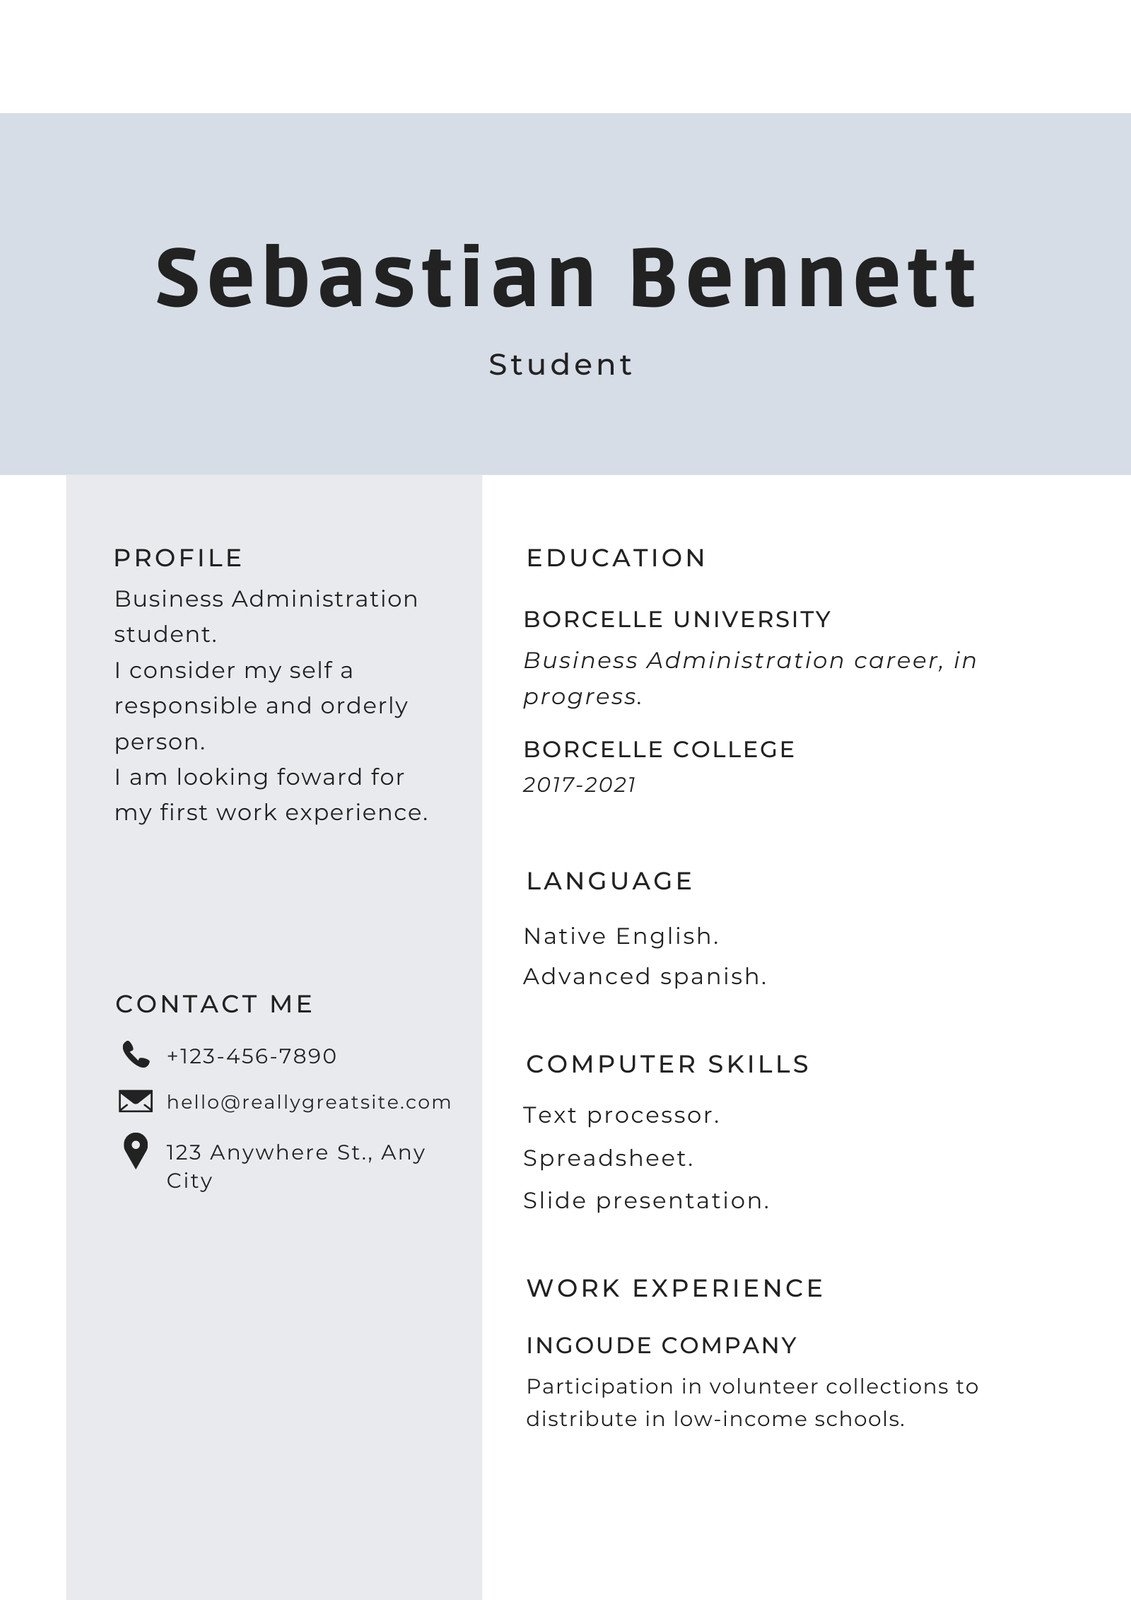The width and height of the screenshot is (1131, 1600).
Task: Click the Advanced spanish line
Action: [x=645, y=976]
